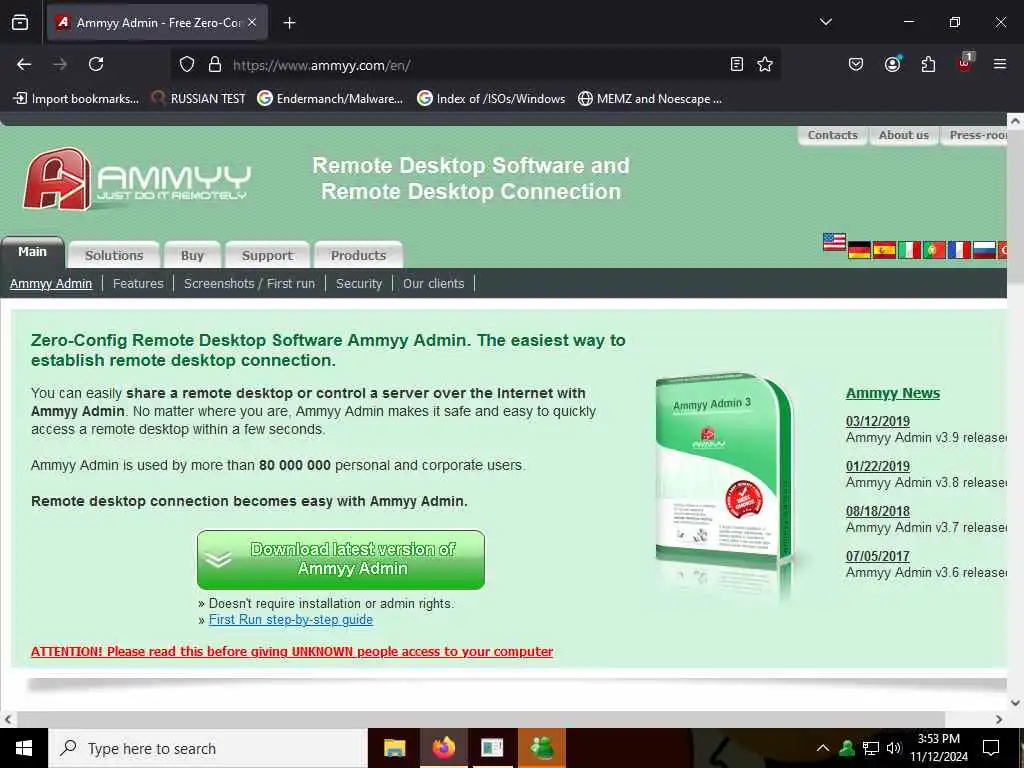Screen dimensions: 1024x768
Task: Save page to Pocket
Action: tap(856, 64)
